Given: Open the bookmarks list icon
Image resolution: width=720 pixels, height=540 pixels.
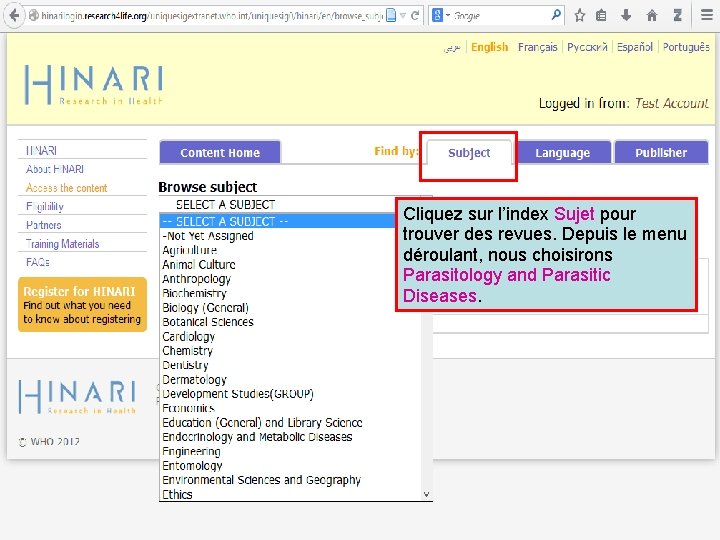Looking at the screenshot, I should 601,16.
